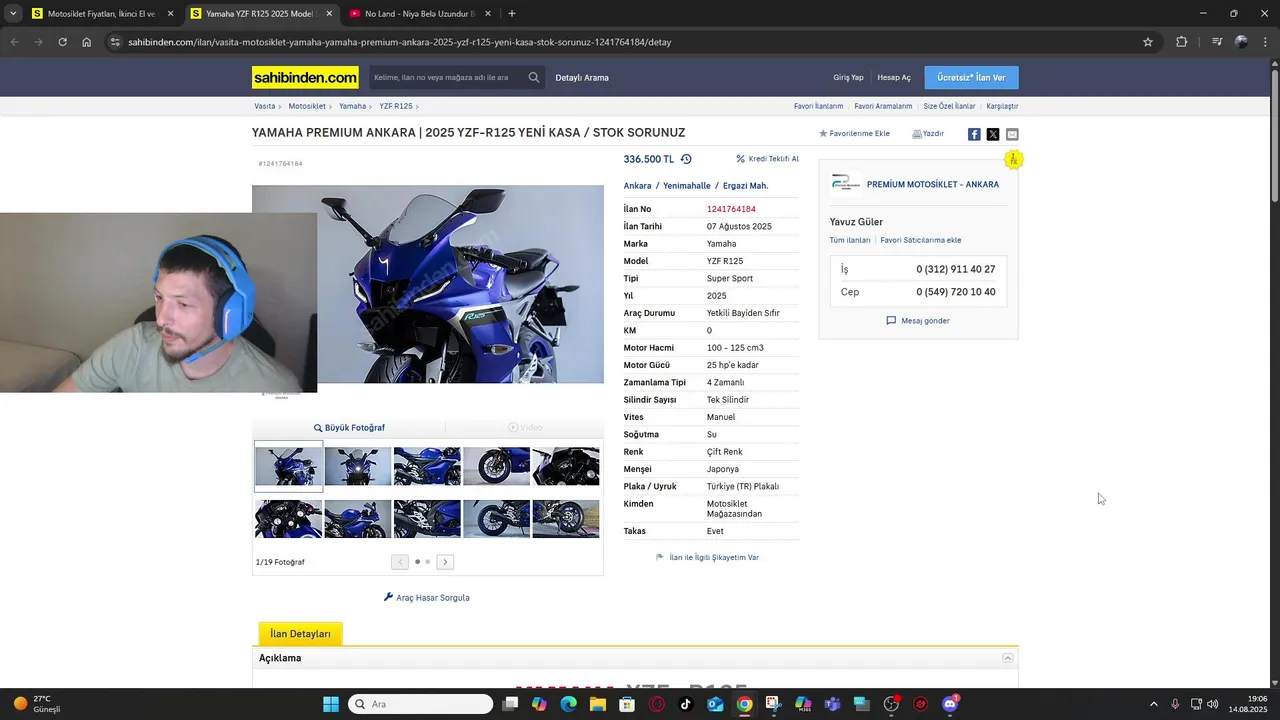Click Tüm ilanları link
This screenshot has height=720, width=1280.
(850, 240)
